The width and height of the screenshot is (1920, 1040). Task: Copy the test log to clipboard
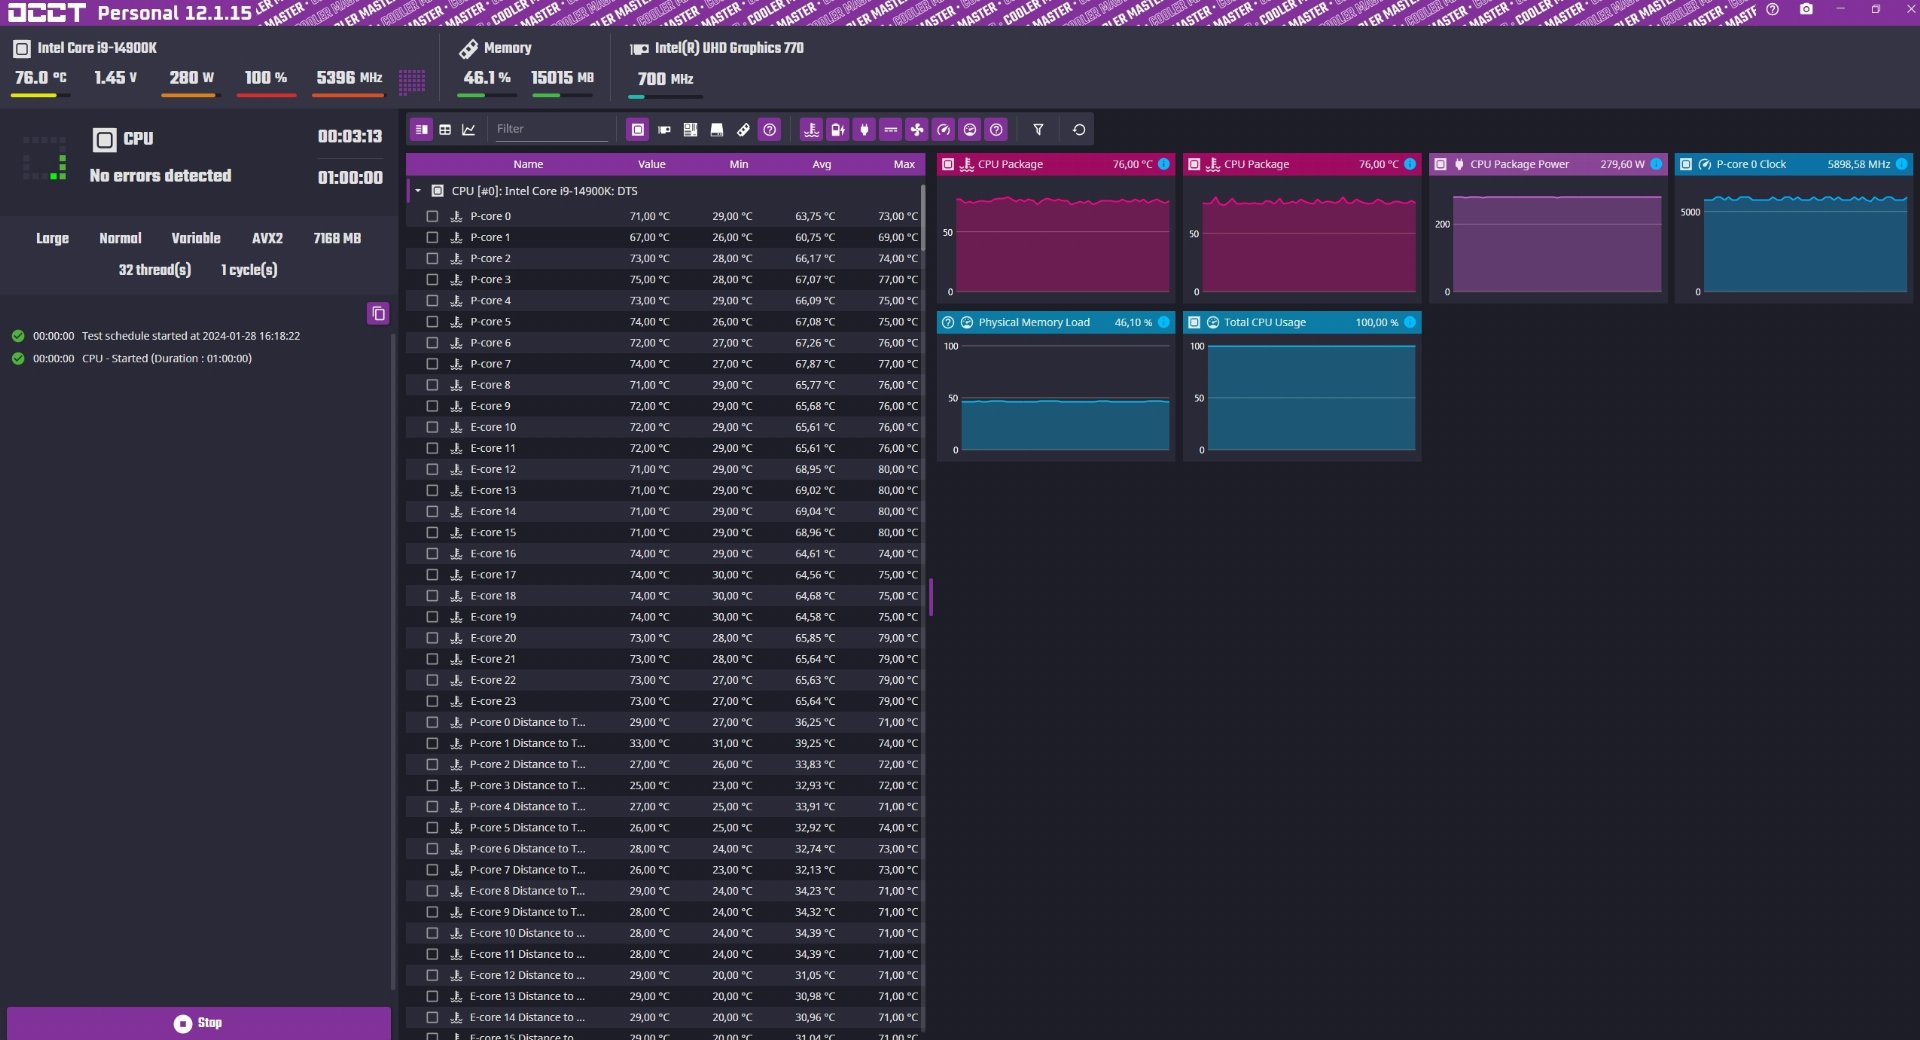tap(378, 314)
